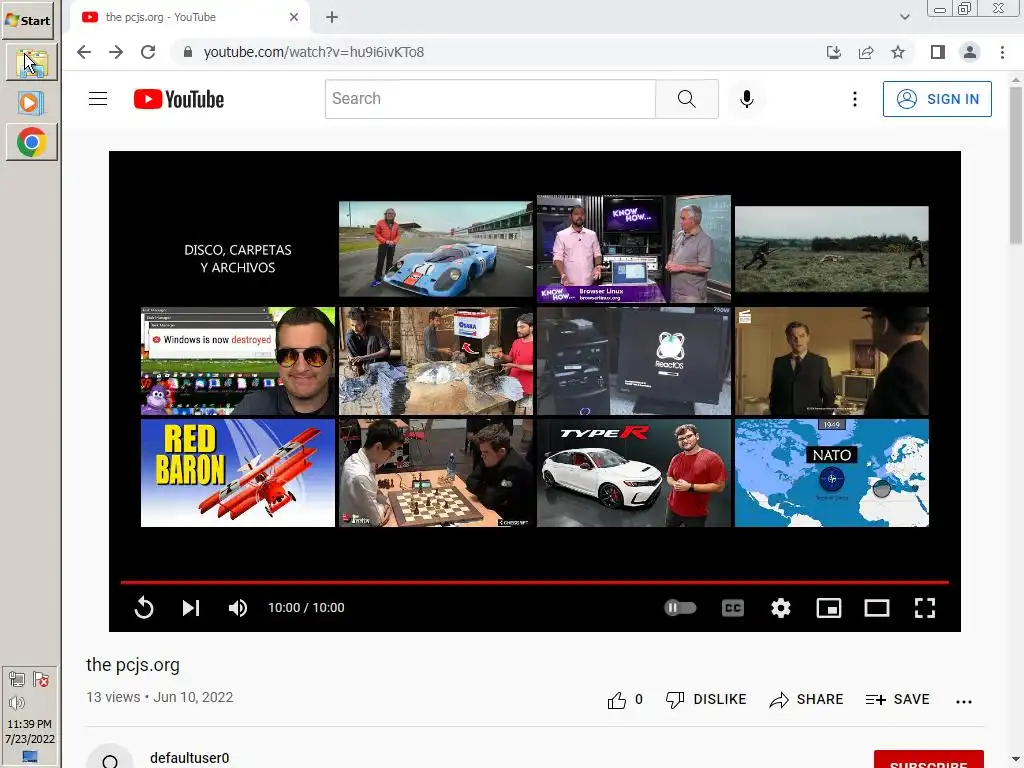Click SHARE below the video
Screen dimensions: 1024x768
click(x=806, y=700)
